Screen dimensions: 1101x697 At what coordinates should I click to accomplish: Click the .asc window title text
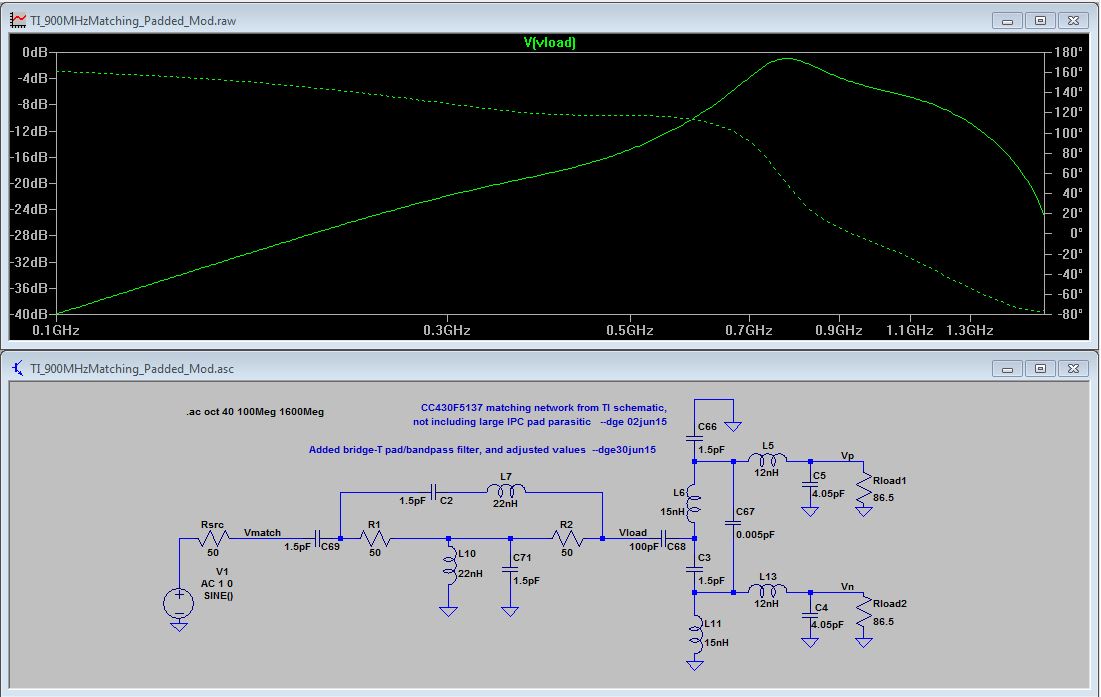132,369
